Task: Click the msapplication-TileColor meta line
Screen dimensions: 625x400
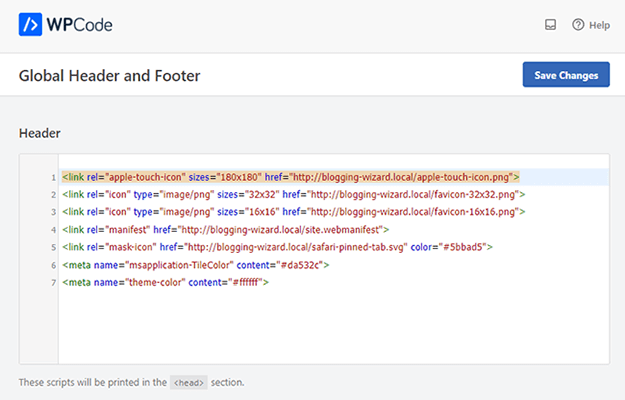Action: [195, 265]
